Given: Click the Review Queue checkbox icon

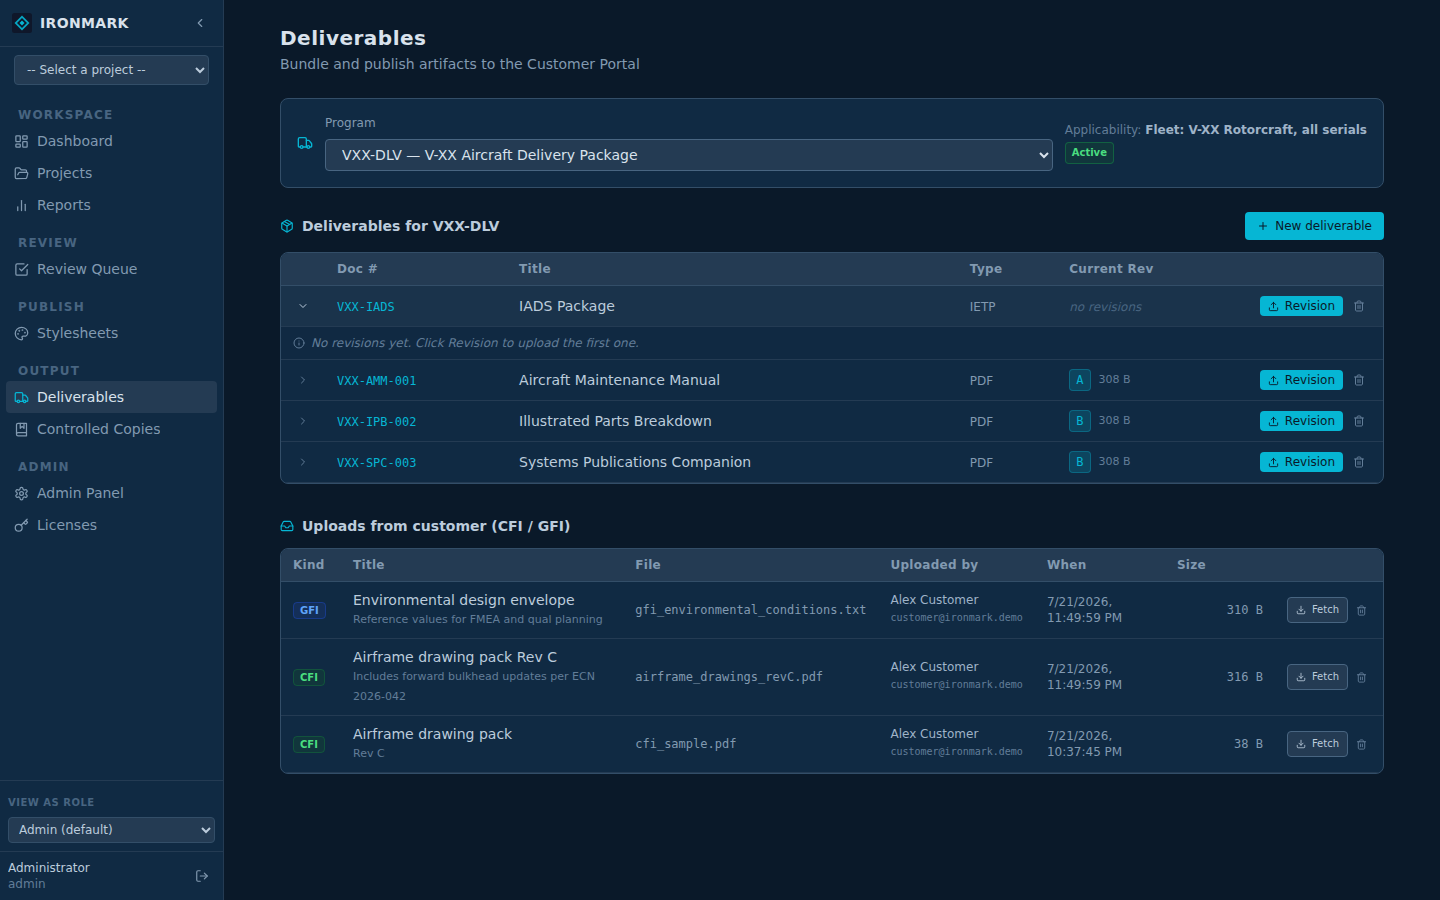Looking at the screenshot, I should pyautogui.click(x=22, y=270).
